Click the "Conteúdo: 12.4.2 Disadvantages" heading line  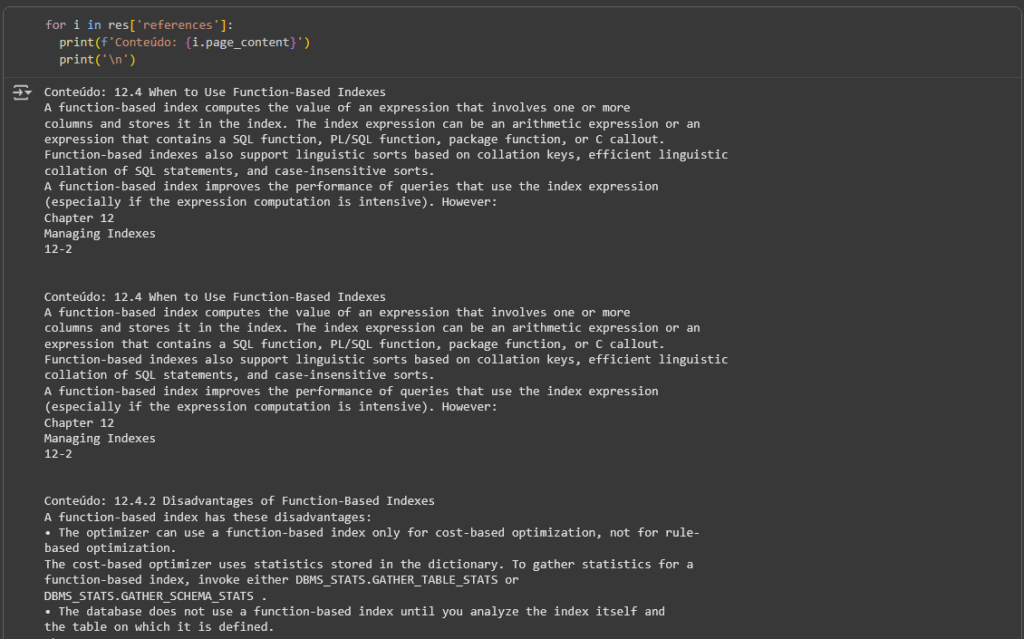(239, 501)
